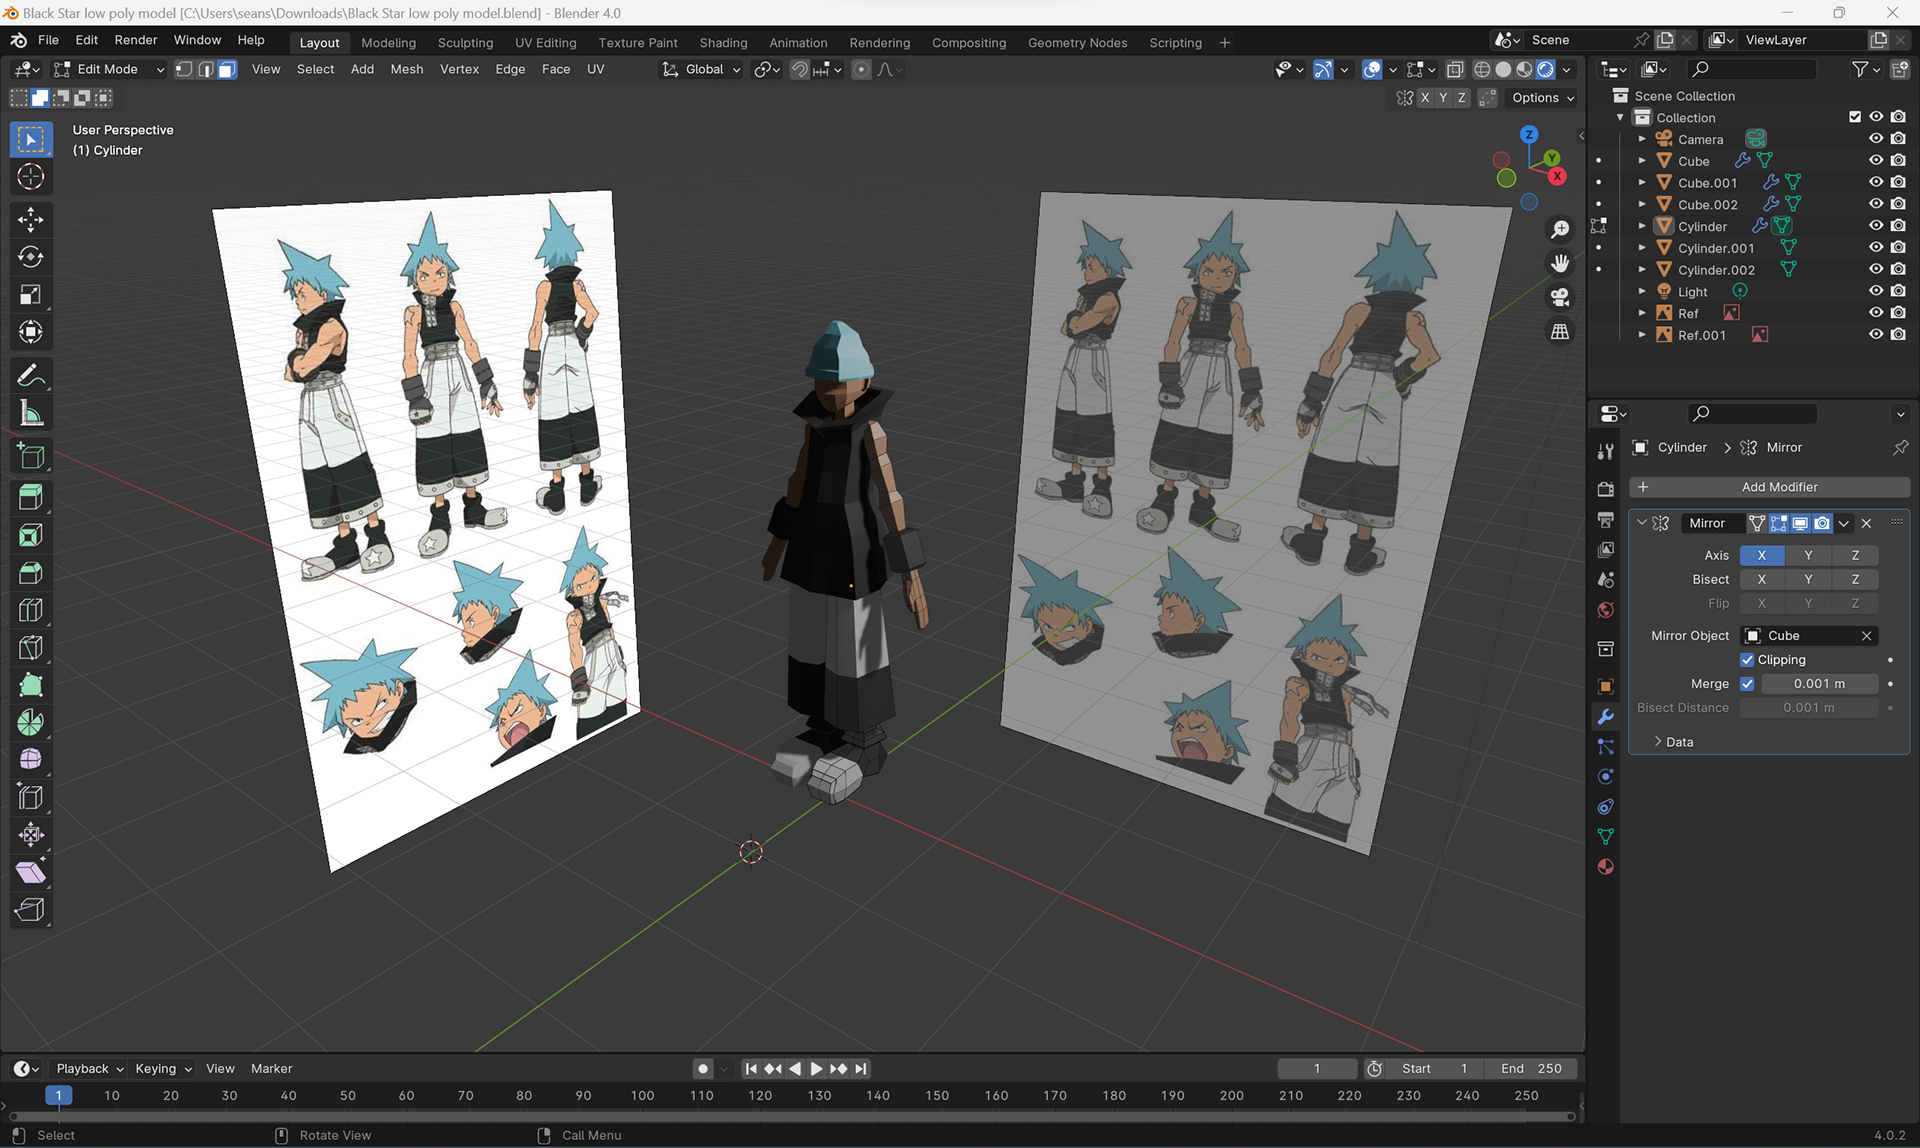Screen dimensions: 1920x1148
Task: Switch to the Shading workspace tab
Action: click(723, 43)
